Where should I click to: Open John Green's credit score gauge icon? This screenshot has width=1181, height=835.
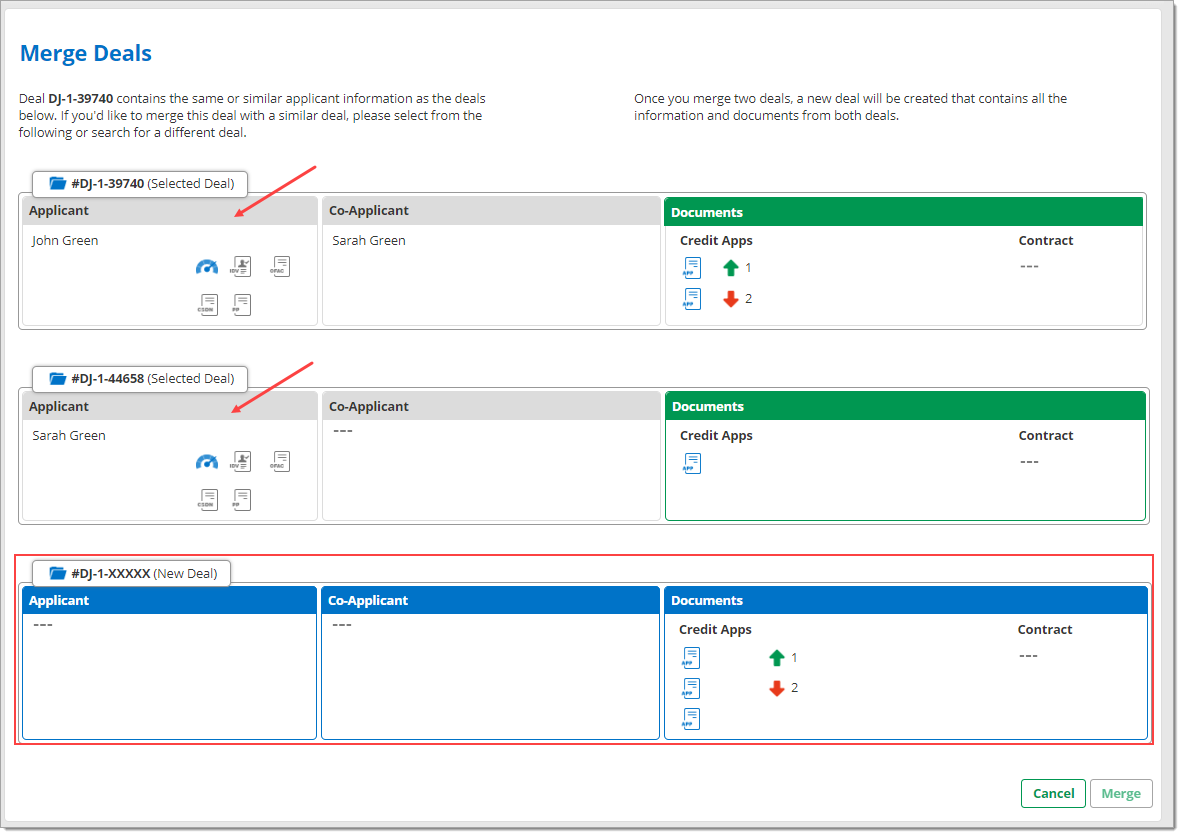[206, 267]
